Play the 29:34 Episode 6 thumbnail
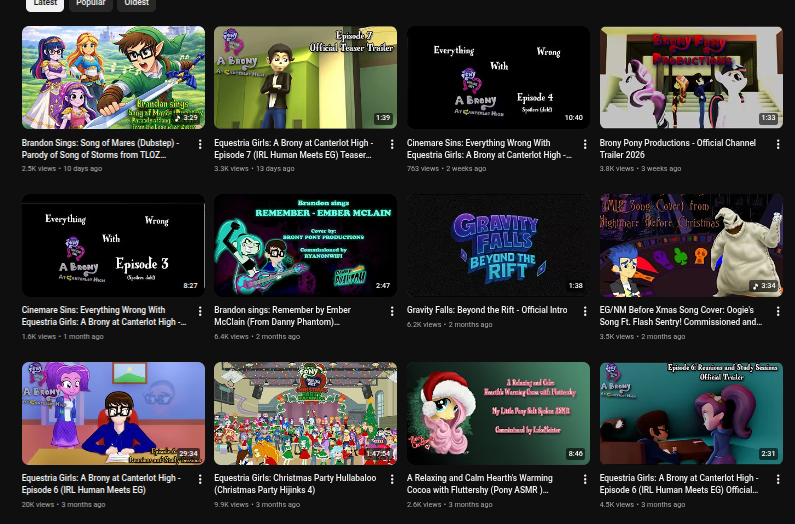Image resolution: width=795 pixels, height=524 pixels. 113,413
